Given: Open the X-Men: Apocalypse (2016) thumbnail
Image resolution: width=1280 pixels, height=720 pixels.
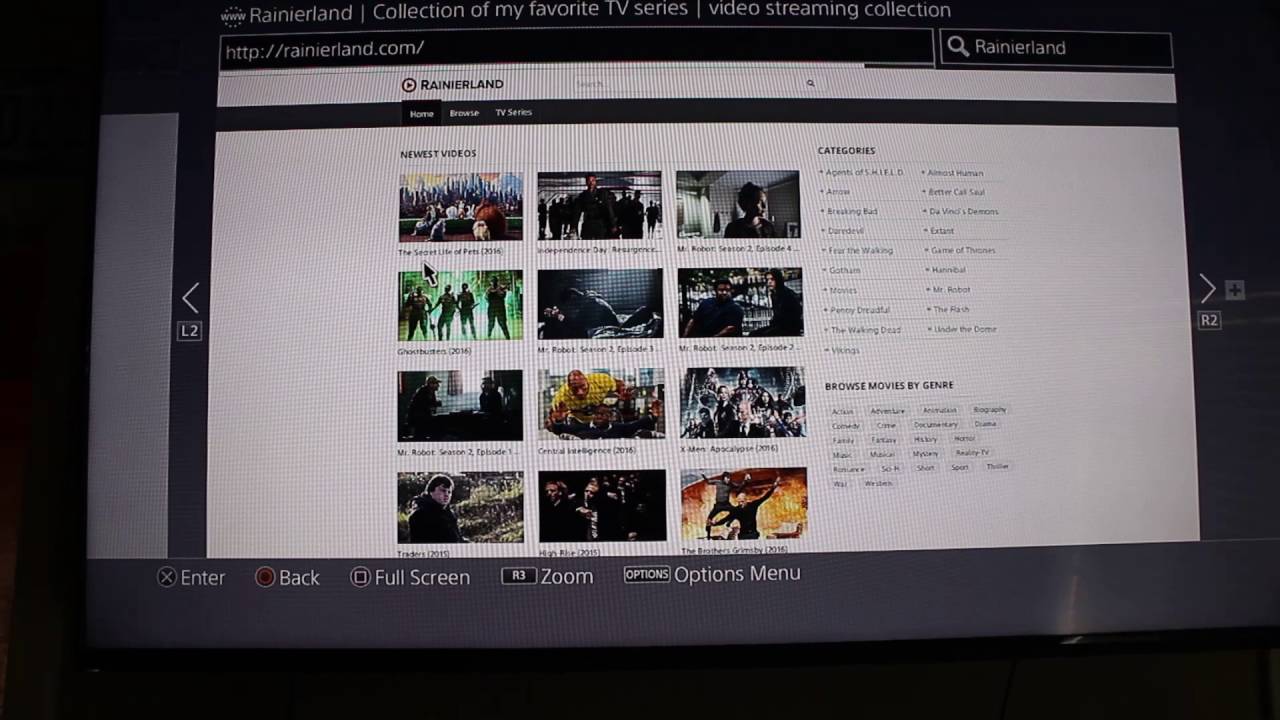Looking at the screenshot, I should click(x=743, y=402).
